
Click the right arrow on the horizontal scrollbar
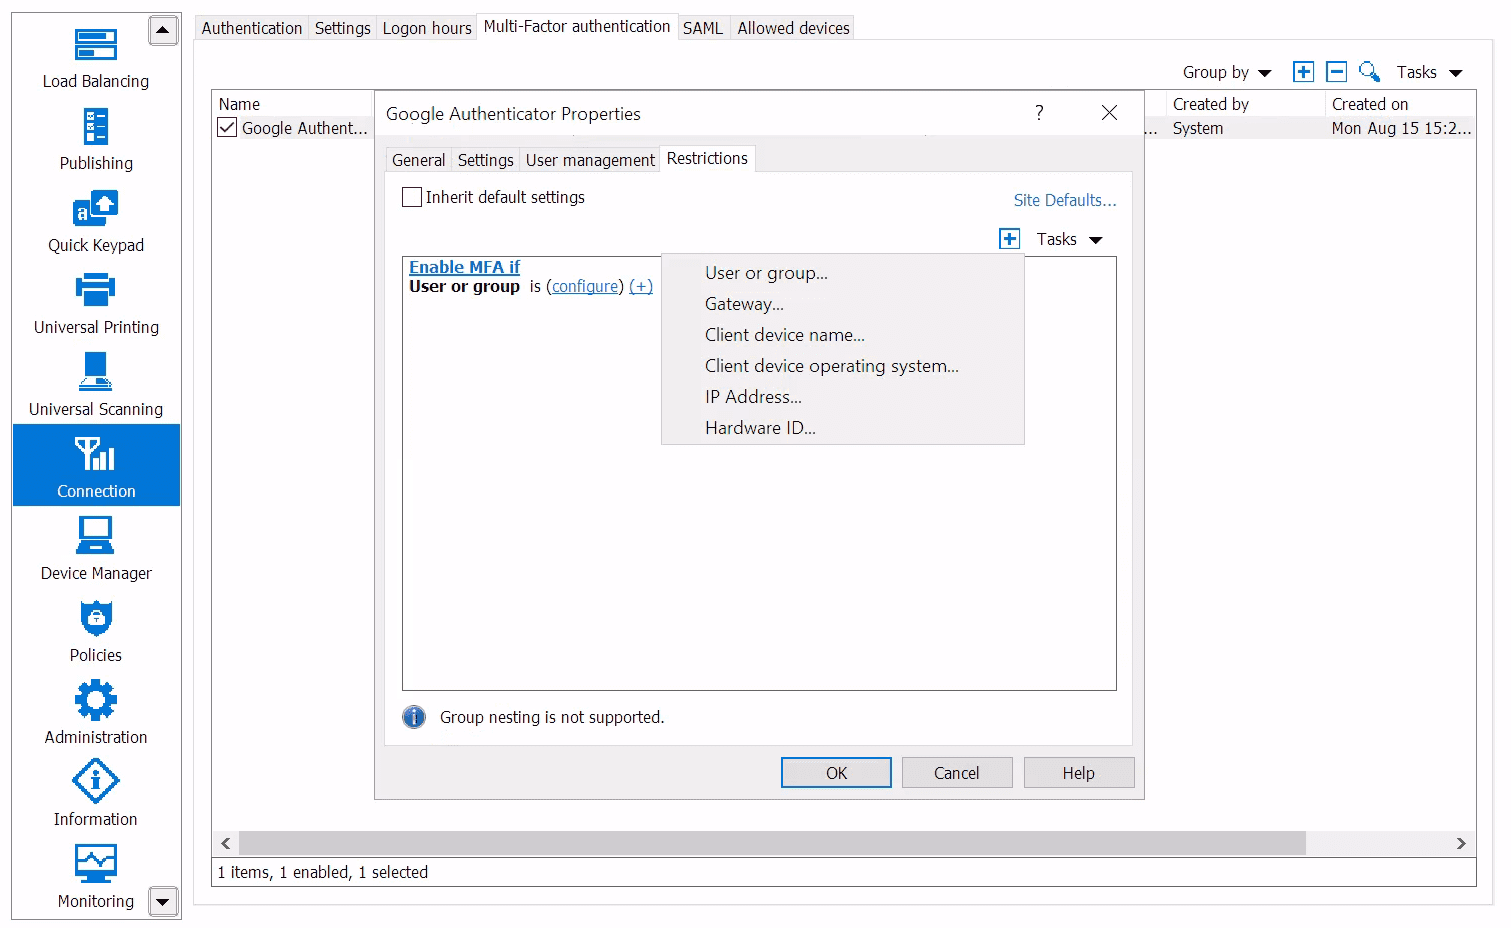[1463, 843]
